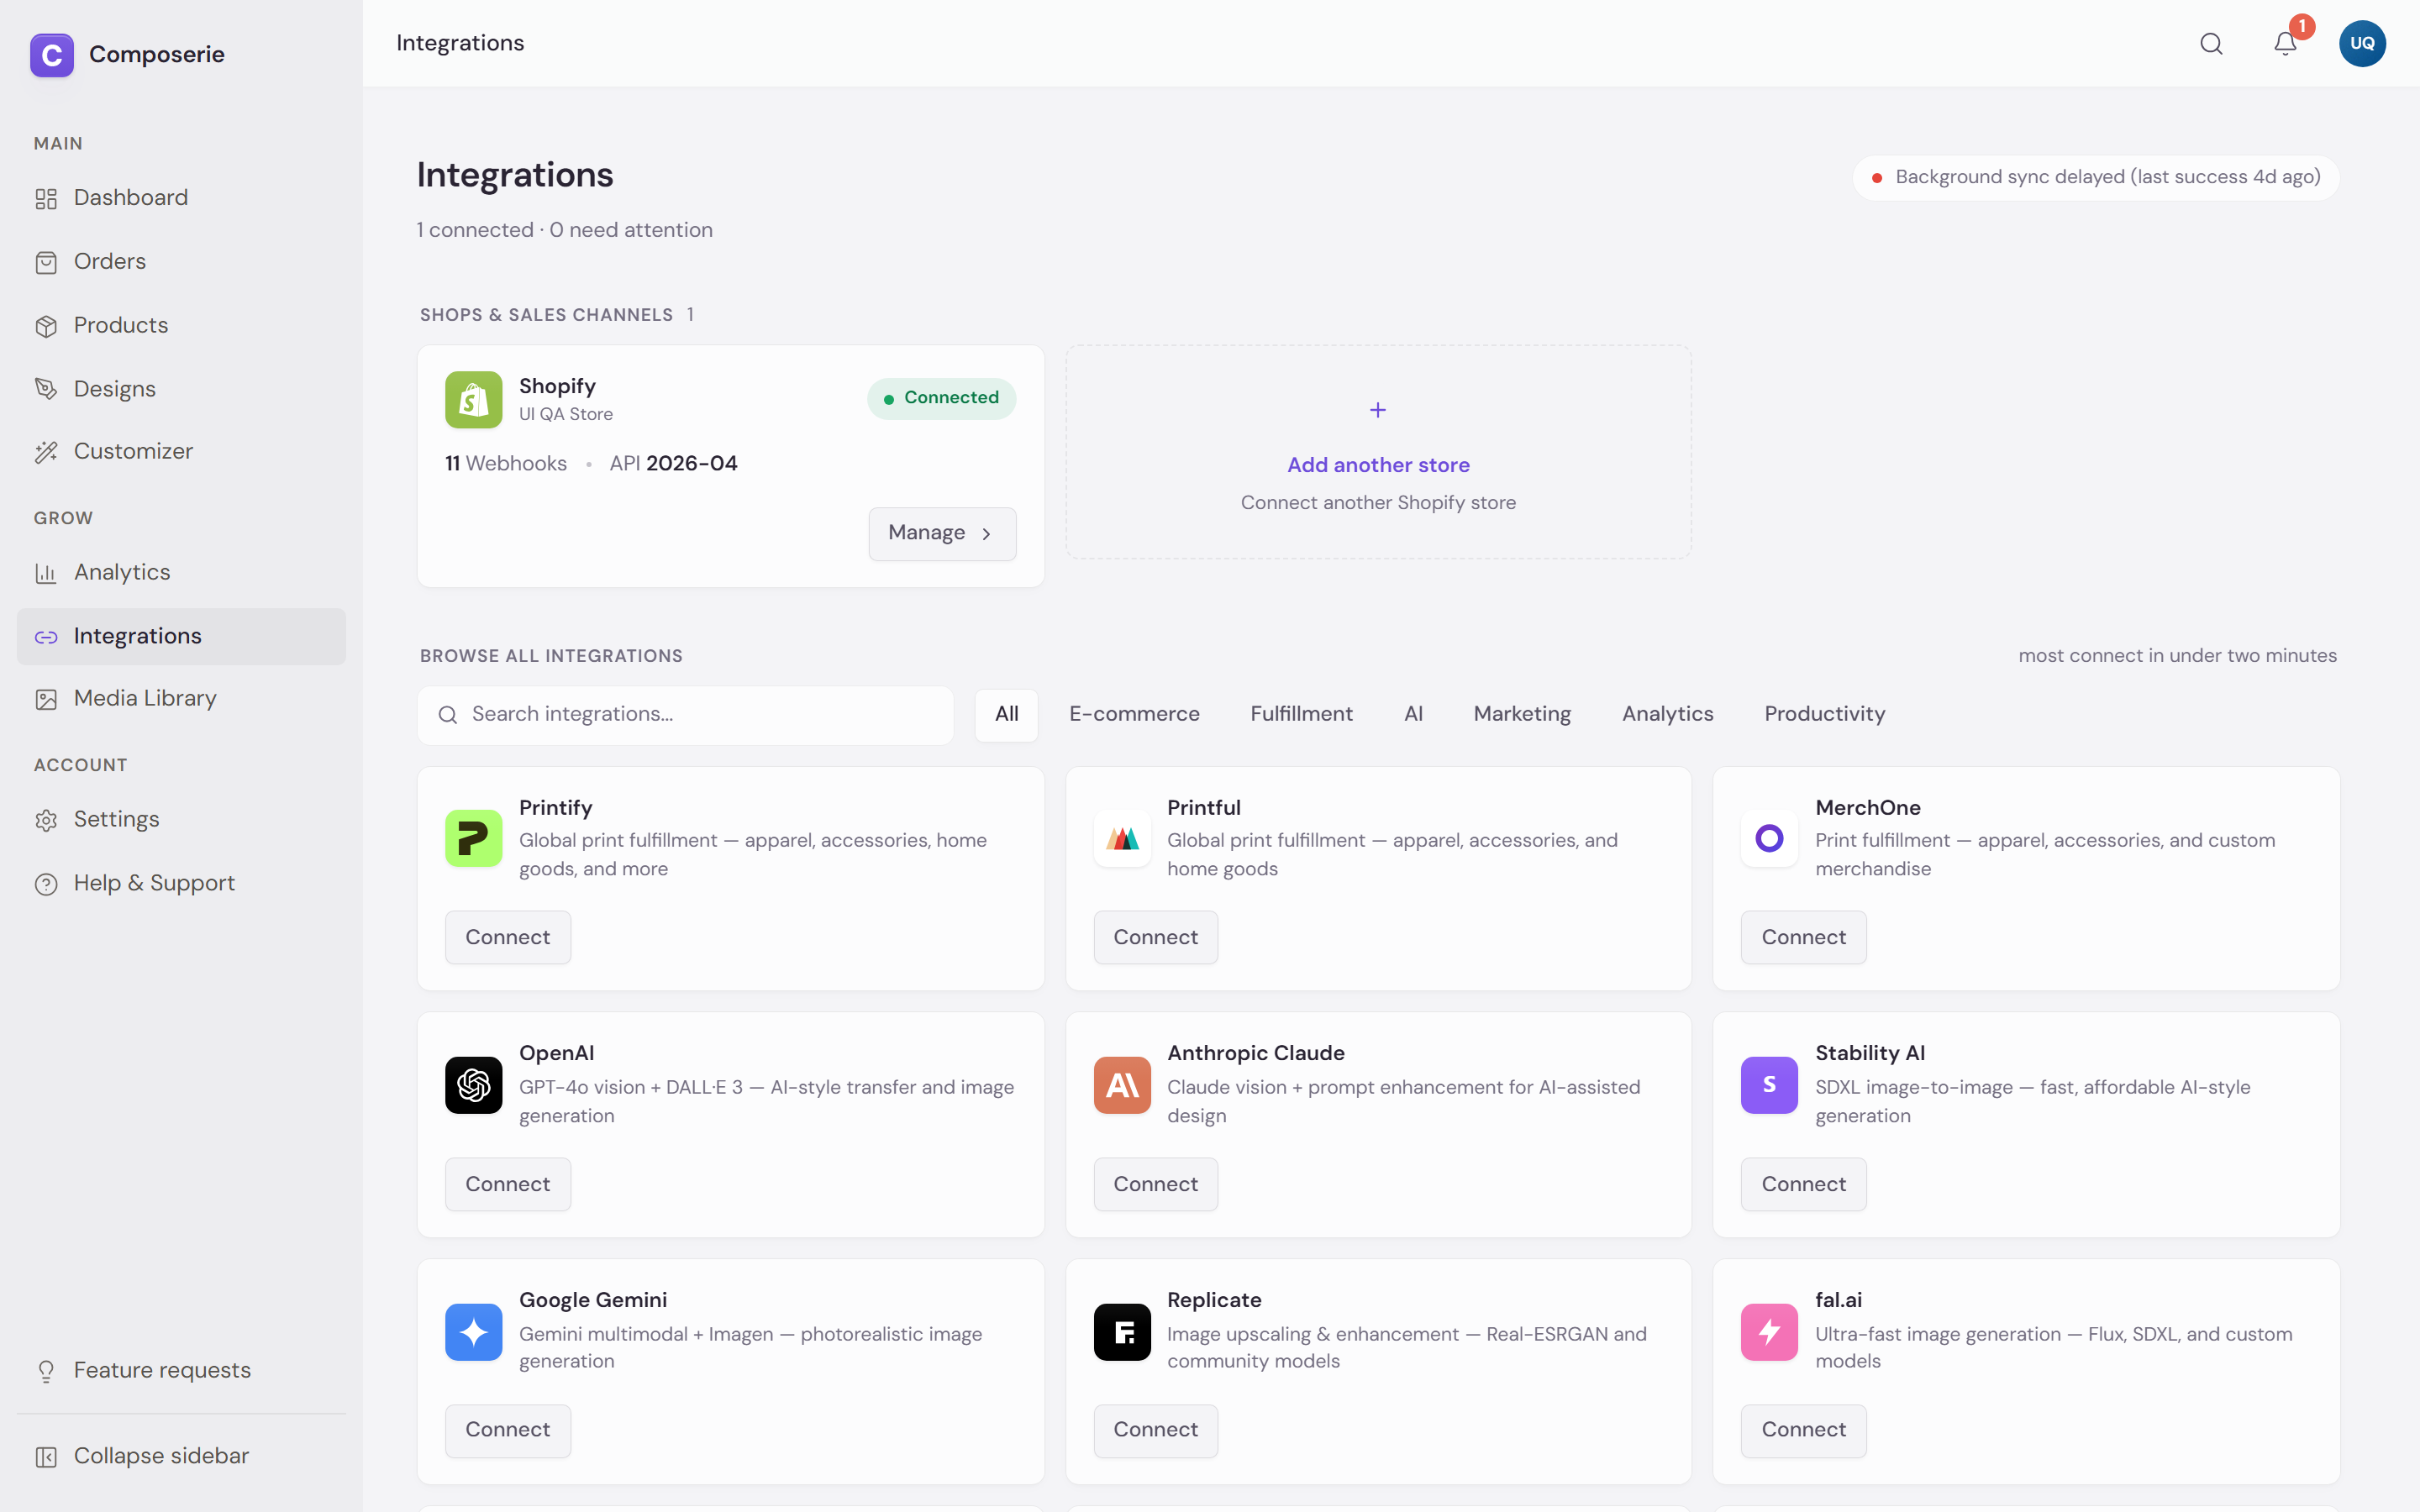The height and width of the screenshot is (1512, 2420).
Task: Open Analytics in sidebar
Action: (x=181, y=573)
